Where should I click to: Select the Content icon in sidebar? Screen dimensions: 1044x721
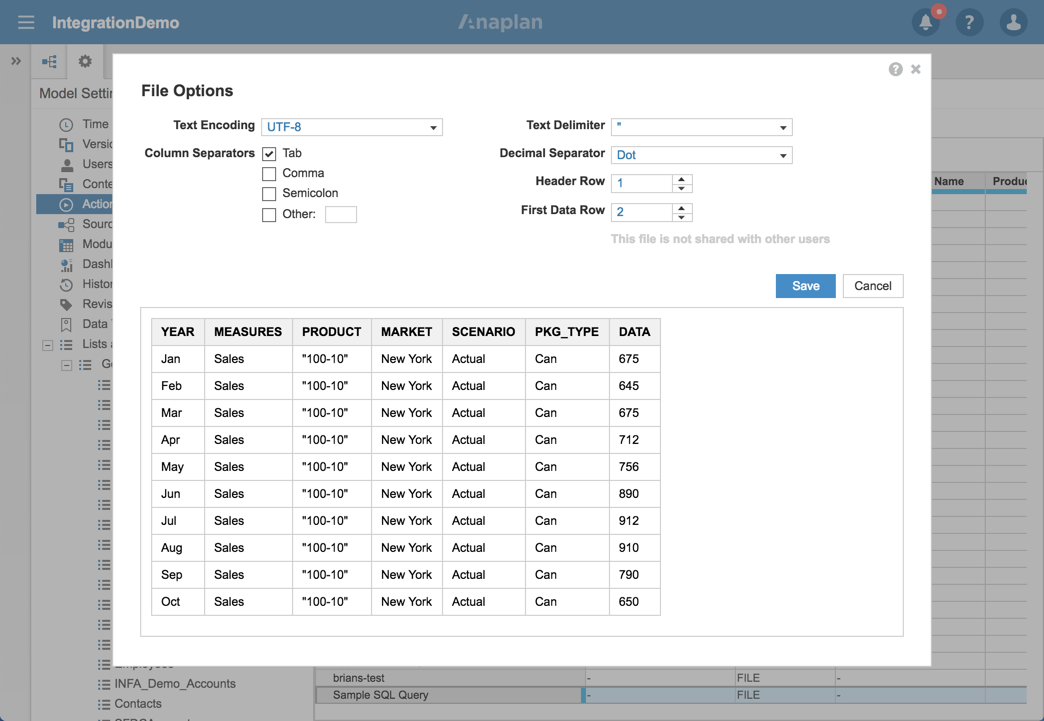pyautogui.click(x=66, y=184)
